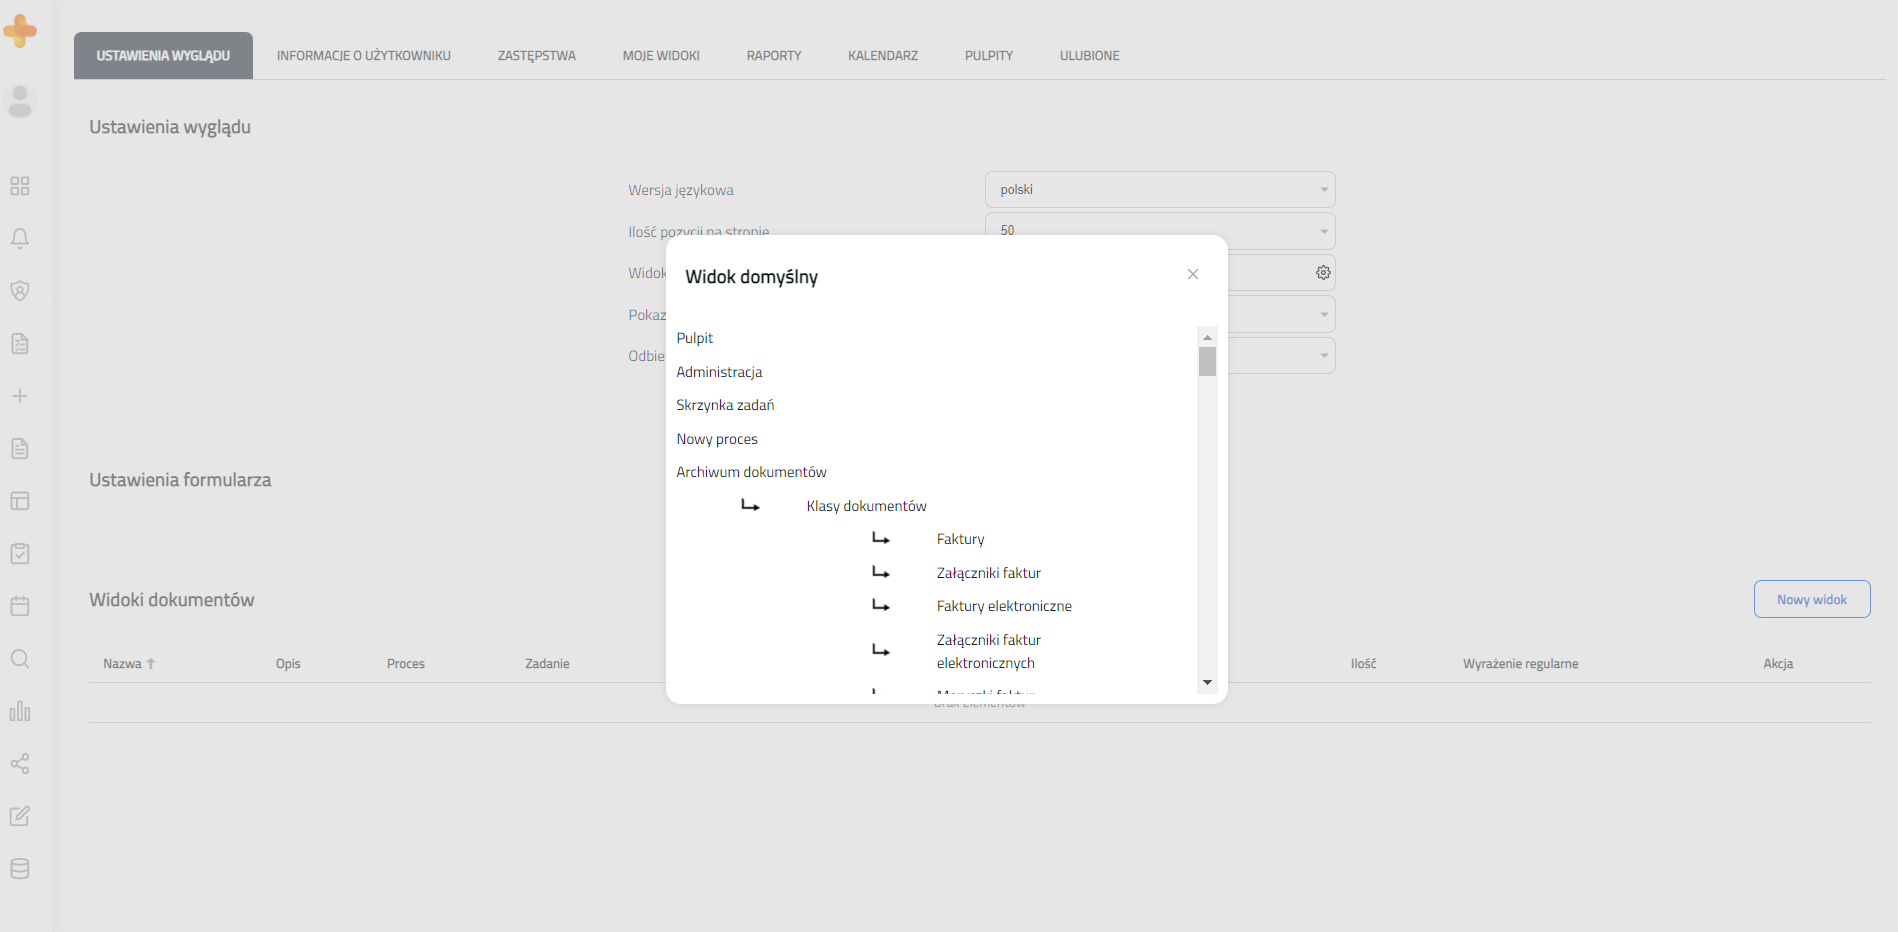The height and width of the screenshot is (932, 1898).
Task: Select Pulpit as default view
Action: (x=695, y=338)
